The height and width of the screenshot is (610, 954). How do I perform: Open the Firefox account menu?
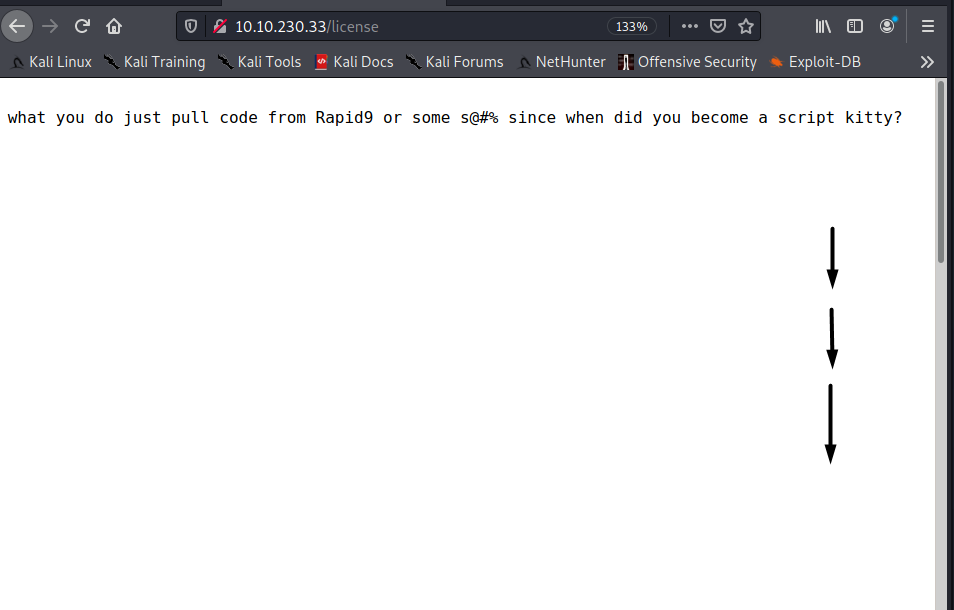tap(887, 26)
